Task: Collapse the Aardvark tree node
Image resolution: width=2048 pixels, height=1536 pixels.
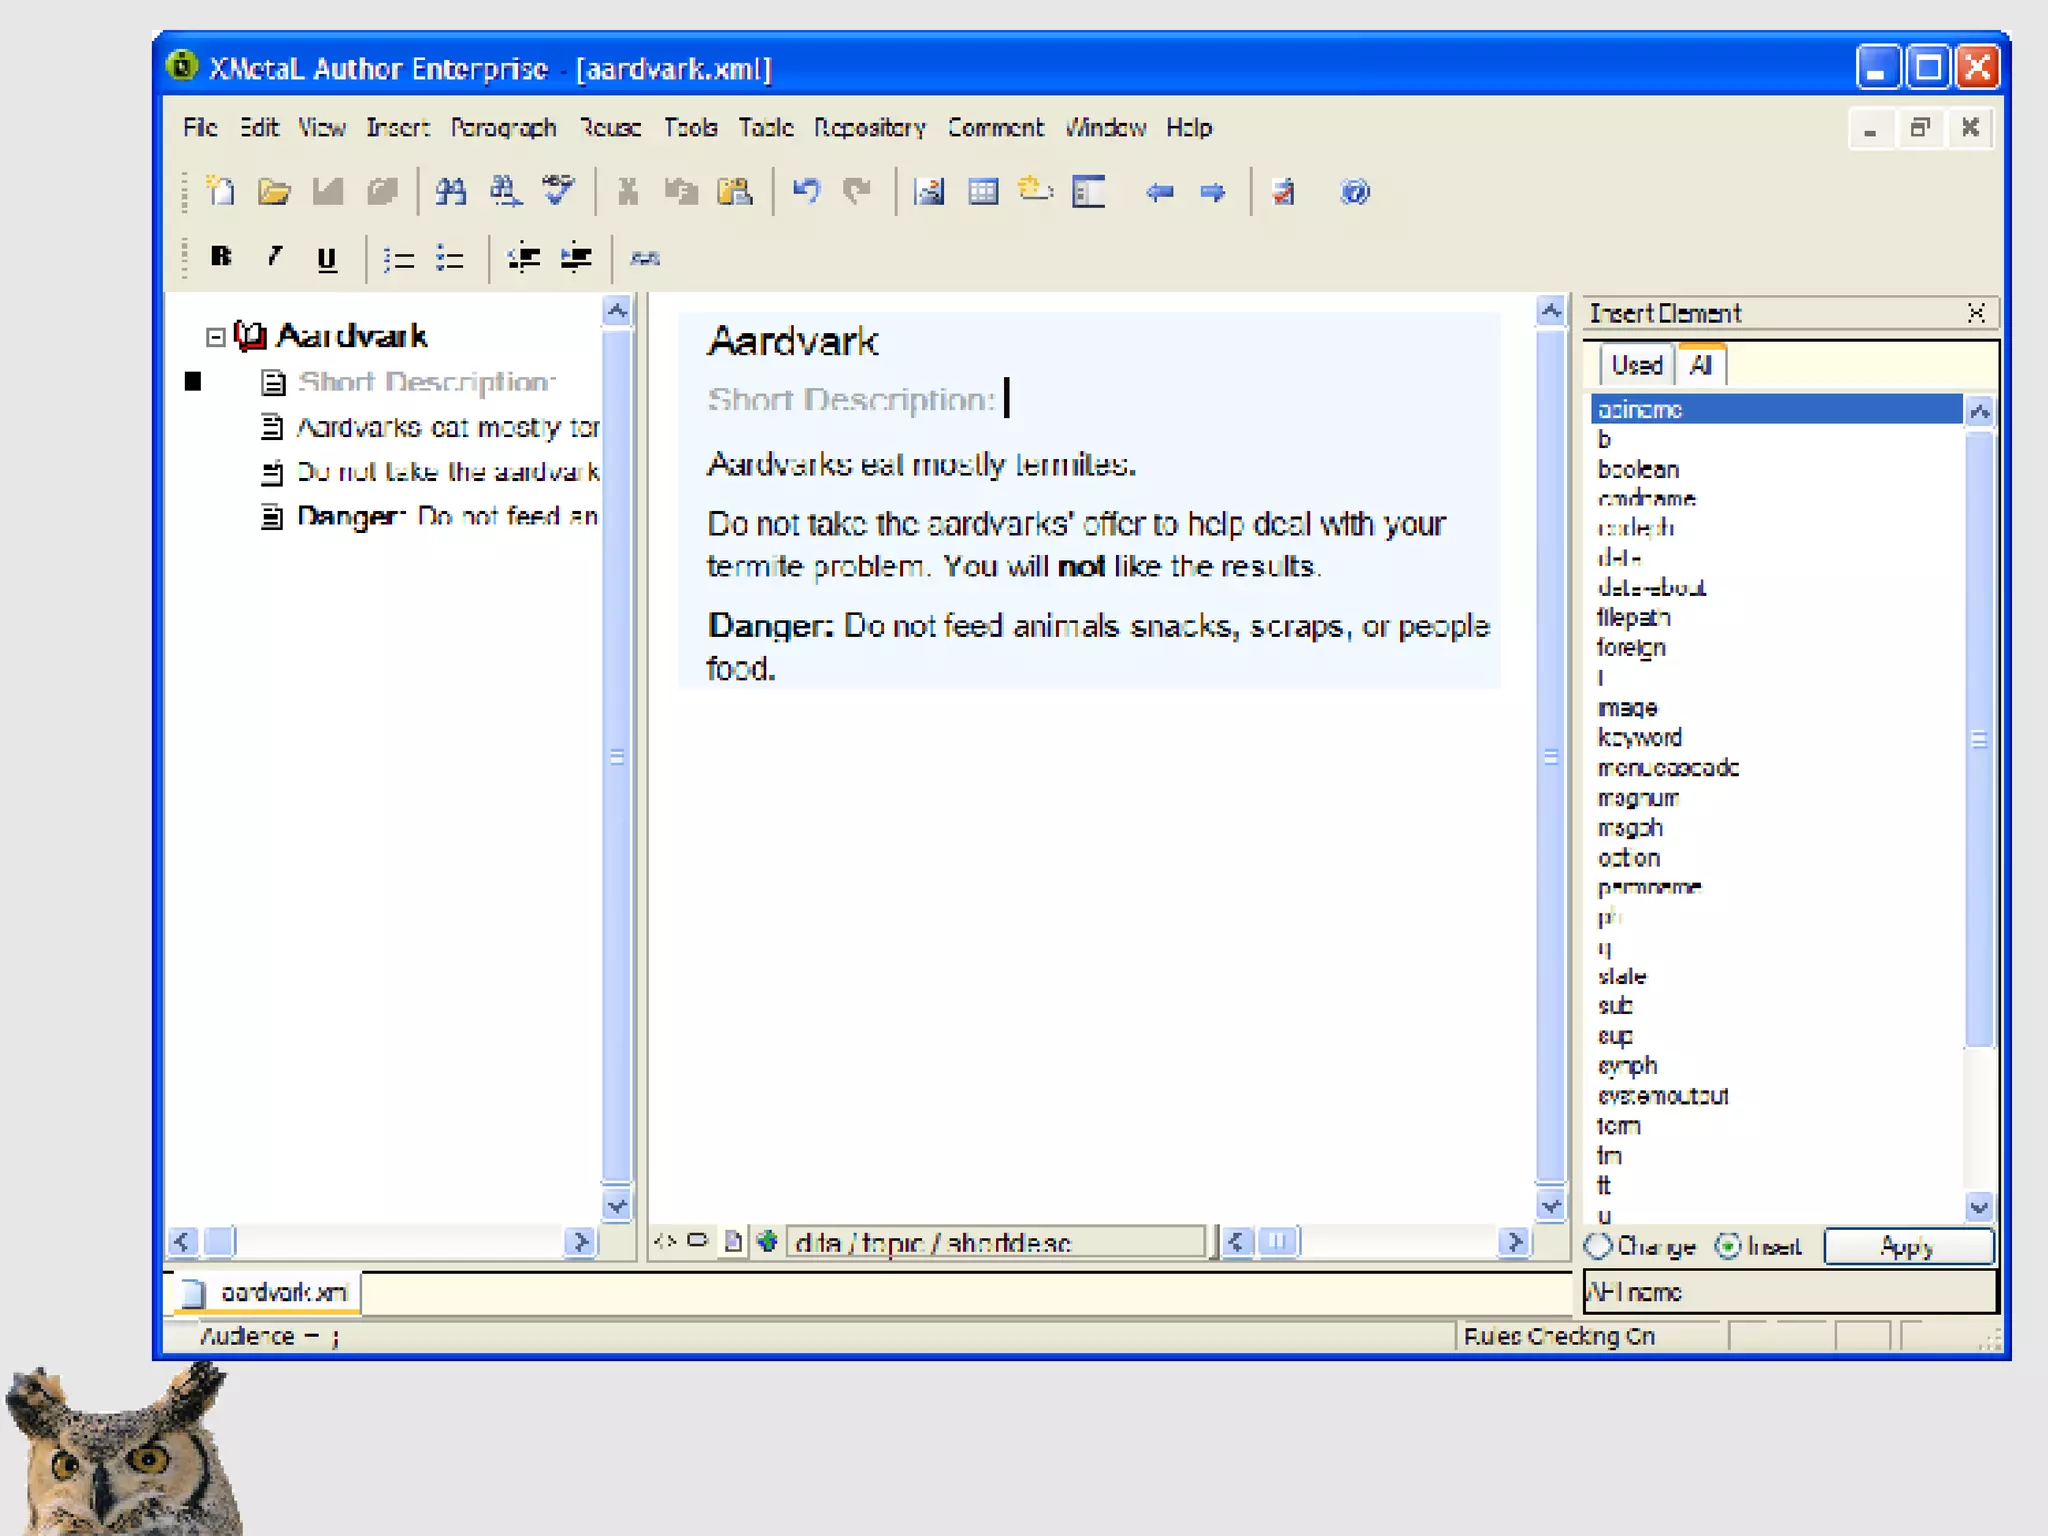Action: tap(215, 337)
